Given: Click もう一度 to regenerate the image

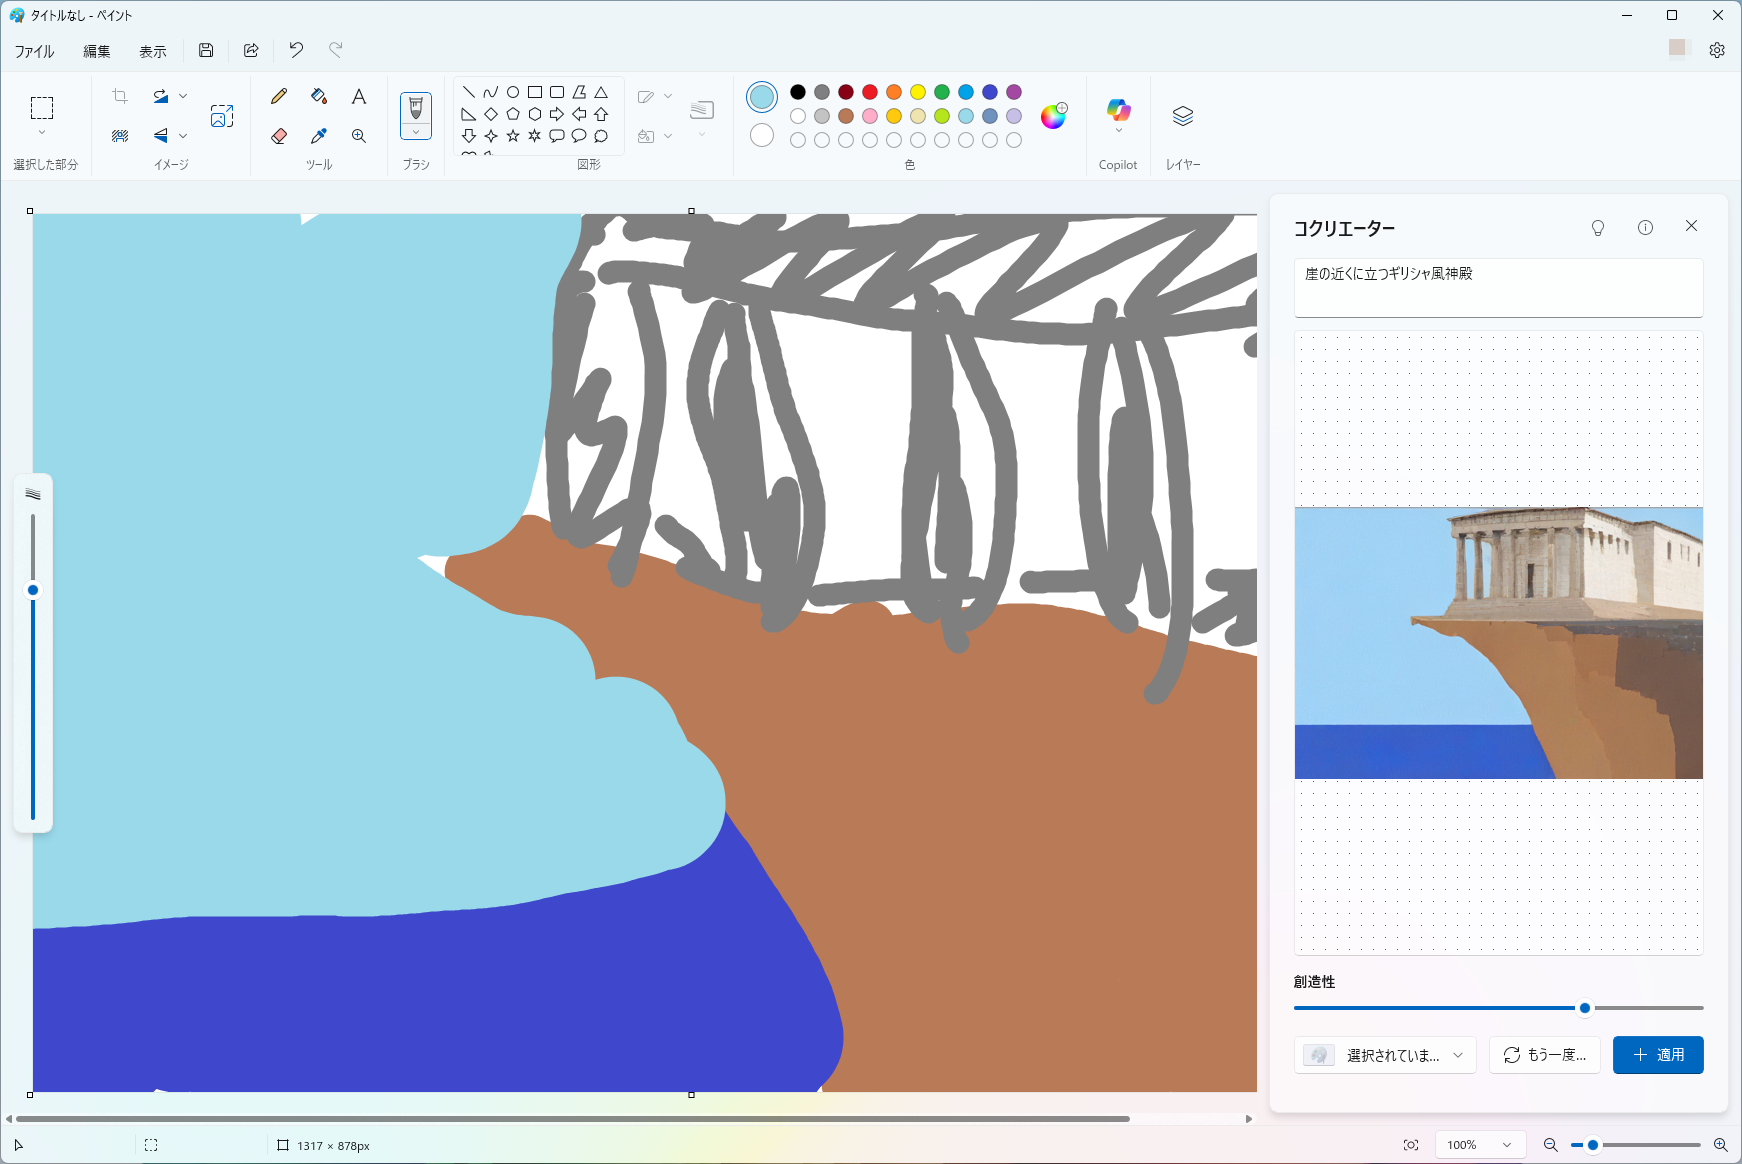Looking at the screenshot, I should 1545,1055.
